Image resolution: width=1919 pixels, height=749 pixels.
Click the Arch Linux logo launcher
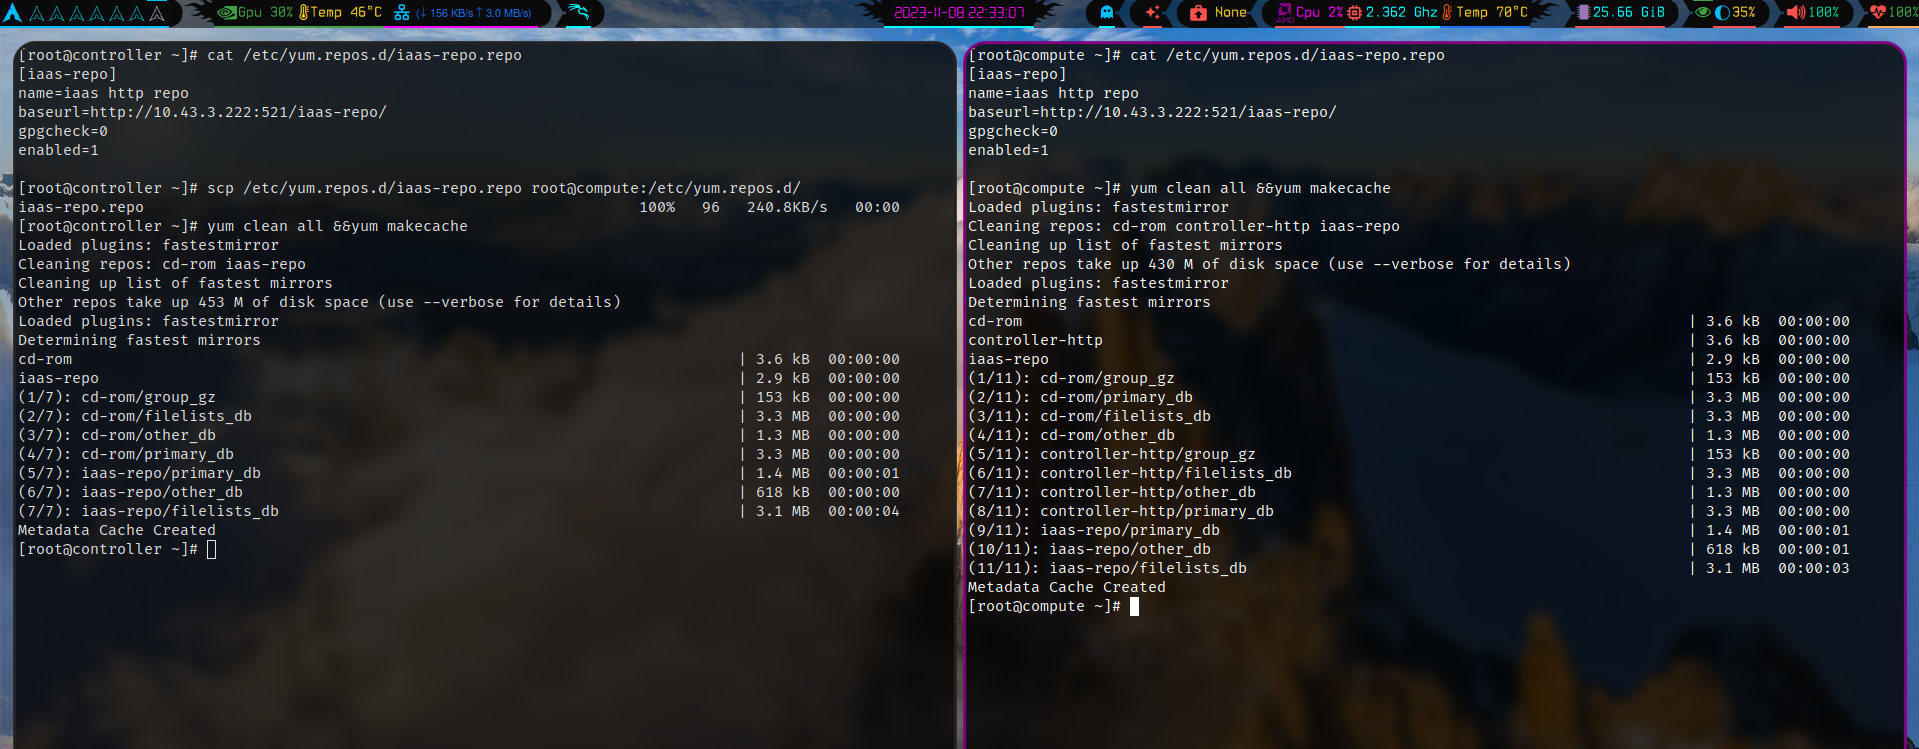12,13
